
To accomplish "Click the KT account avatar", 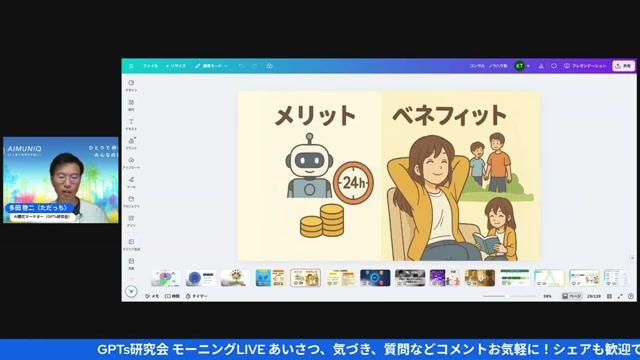I will 519,66.
